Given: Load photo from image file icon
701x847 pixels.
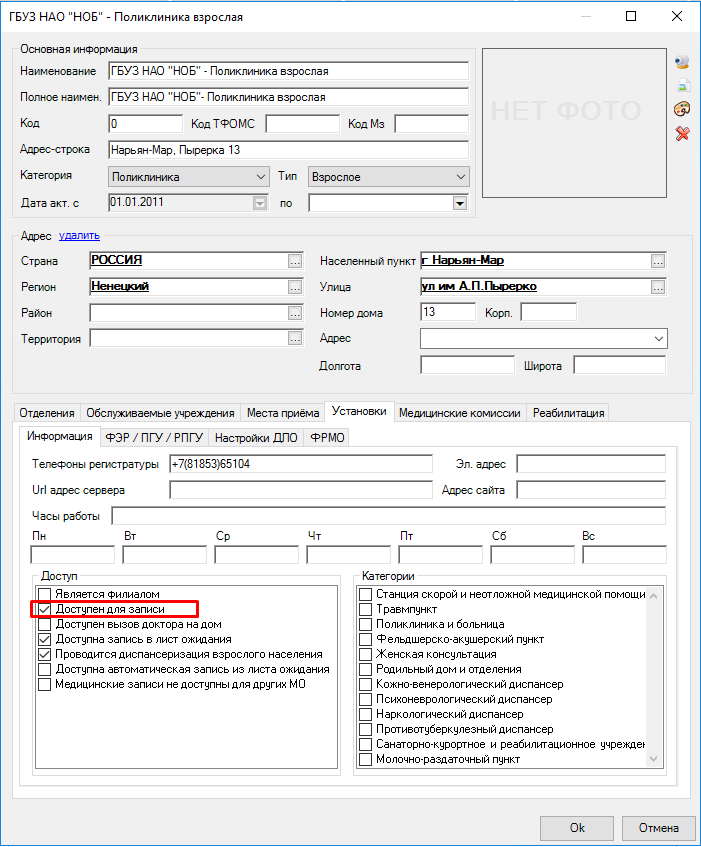Looking at the screenshot, I should coord(683,85).
